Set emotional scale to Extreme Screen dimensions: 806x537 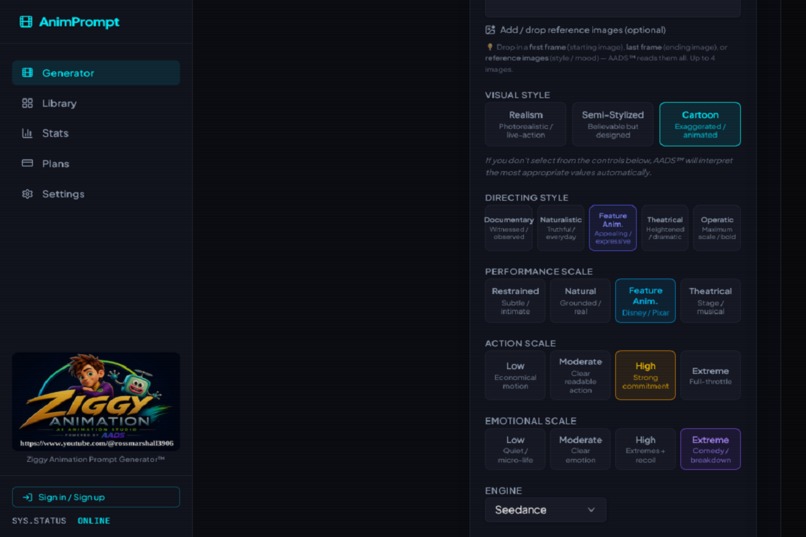click(x=710, y=449)
